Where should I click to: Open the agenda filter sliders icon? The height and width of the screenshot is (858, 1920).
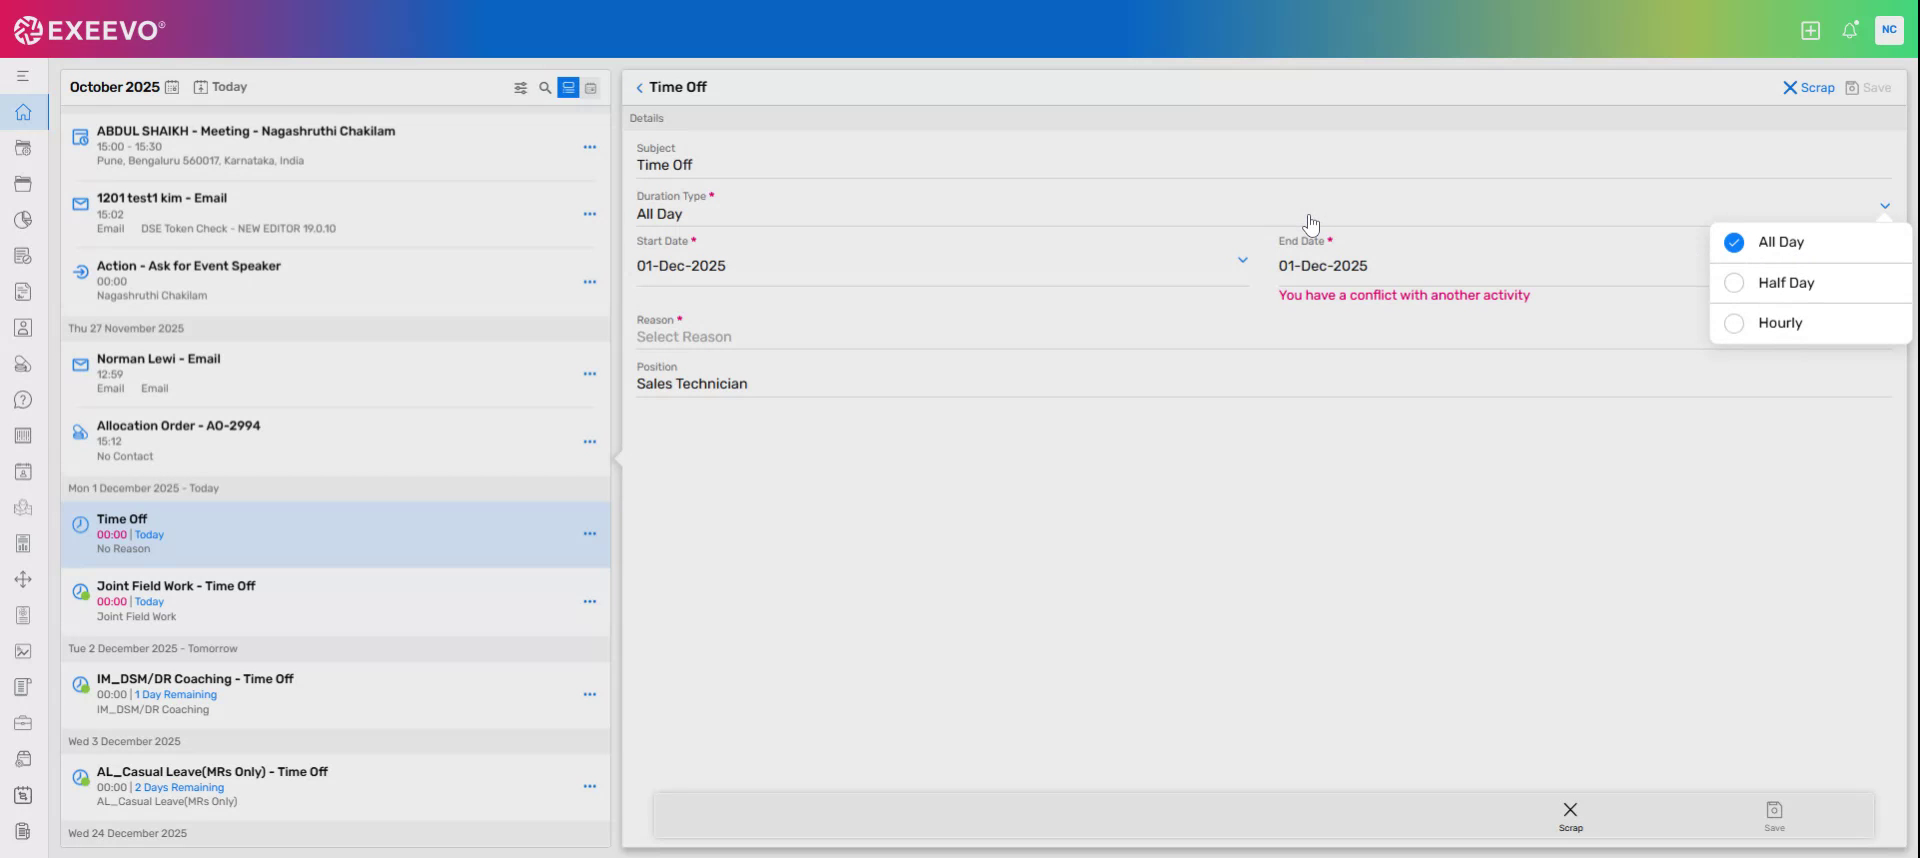(520, 88)
